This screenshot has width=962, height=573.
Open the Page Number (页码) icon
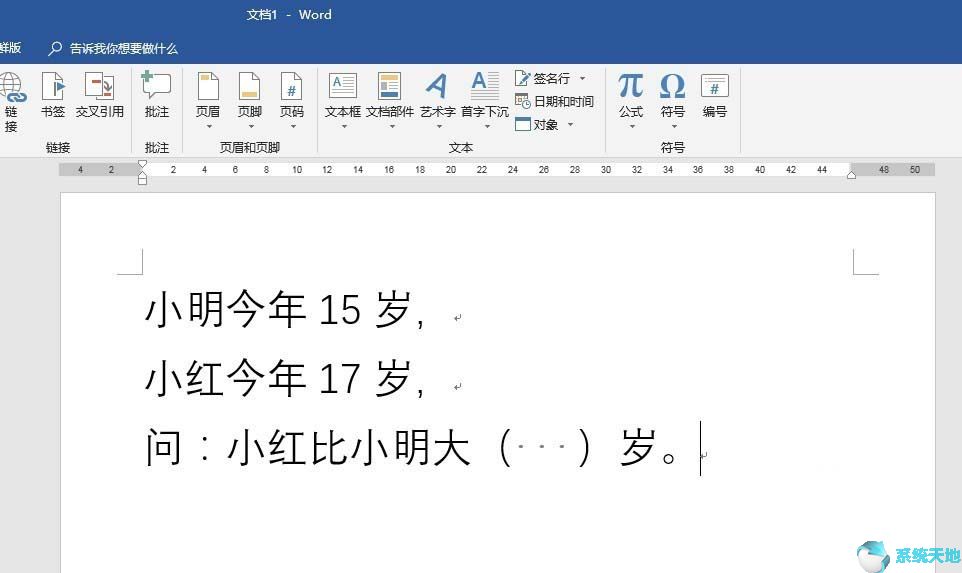click(291, 86)
